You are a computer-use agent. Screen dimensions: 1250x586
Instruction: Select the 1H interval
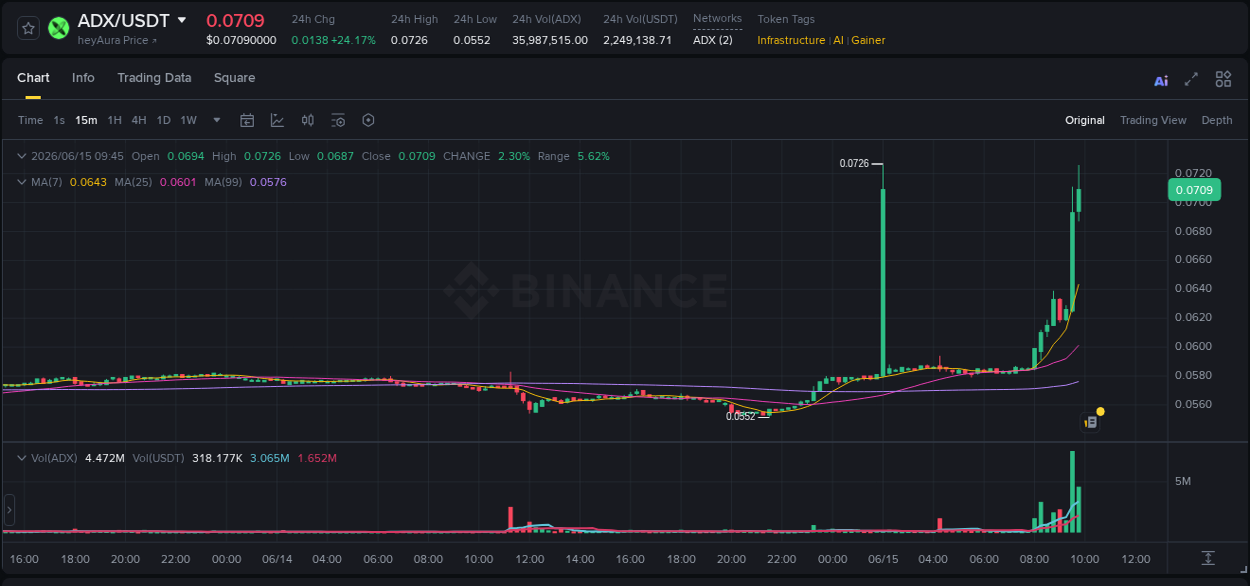click(114, 120)
